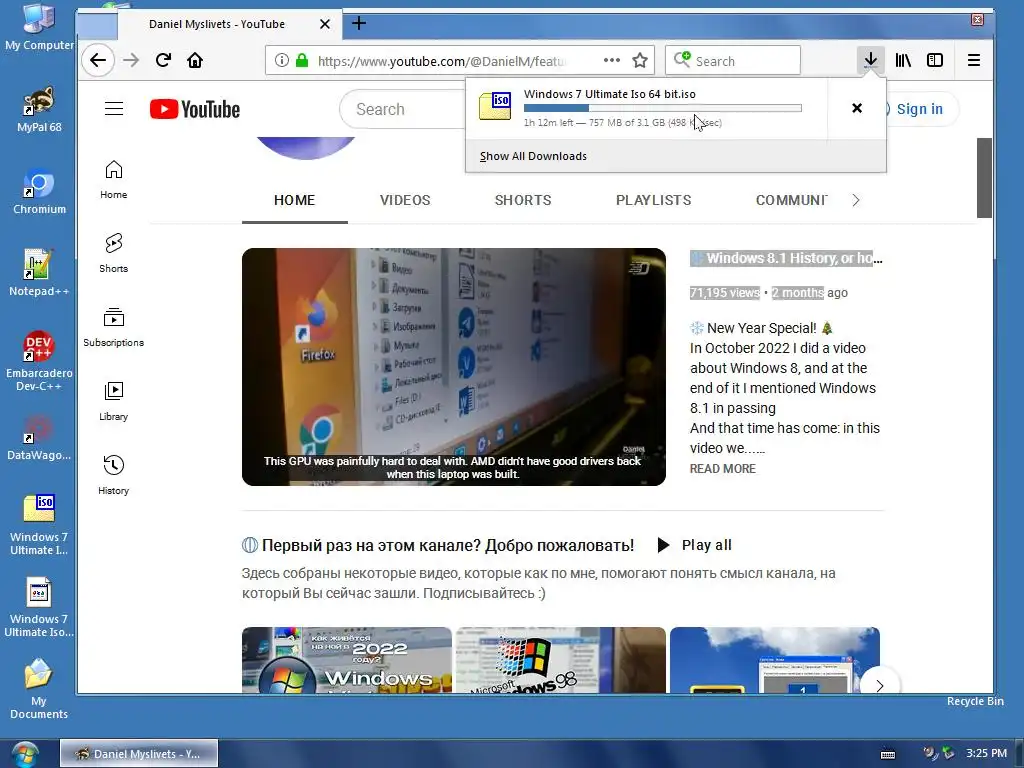Open History in YouTube sidebar
This screenshot has height=768, width=1024.
click(x=114, y=475)
